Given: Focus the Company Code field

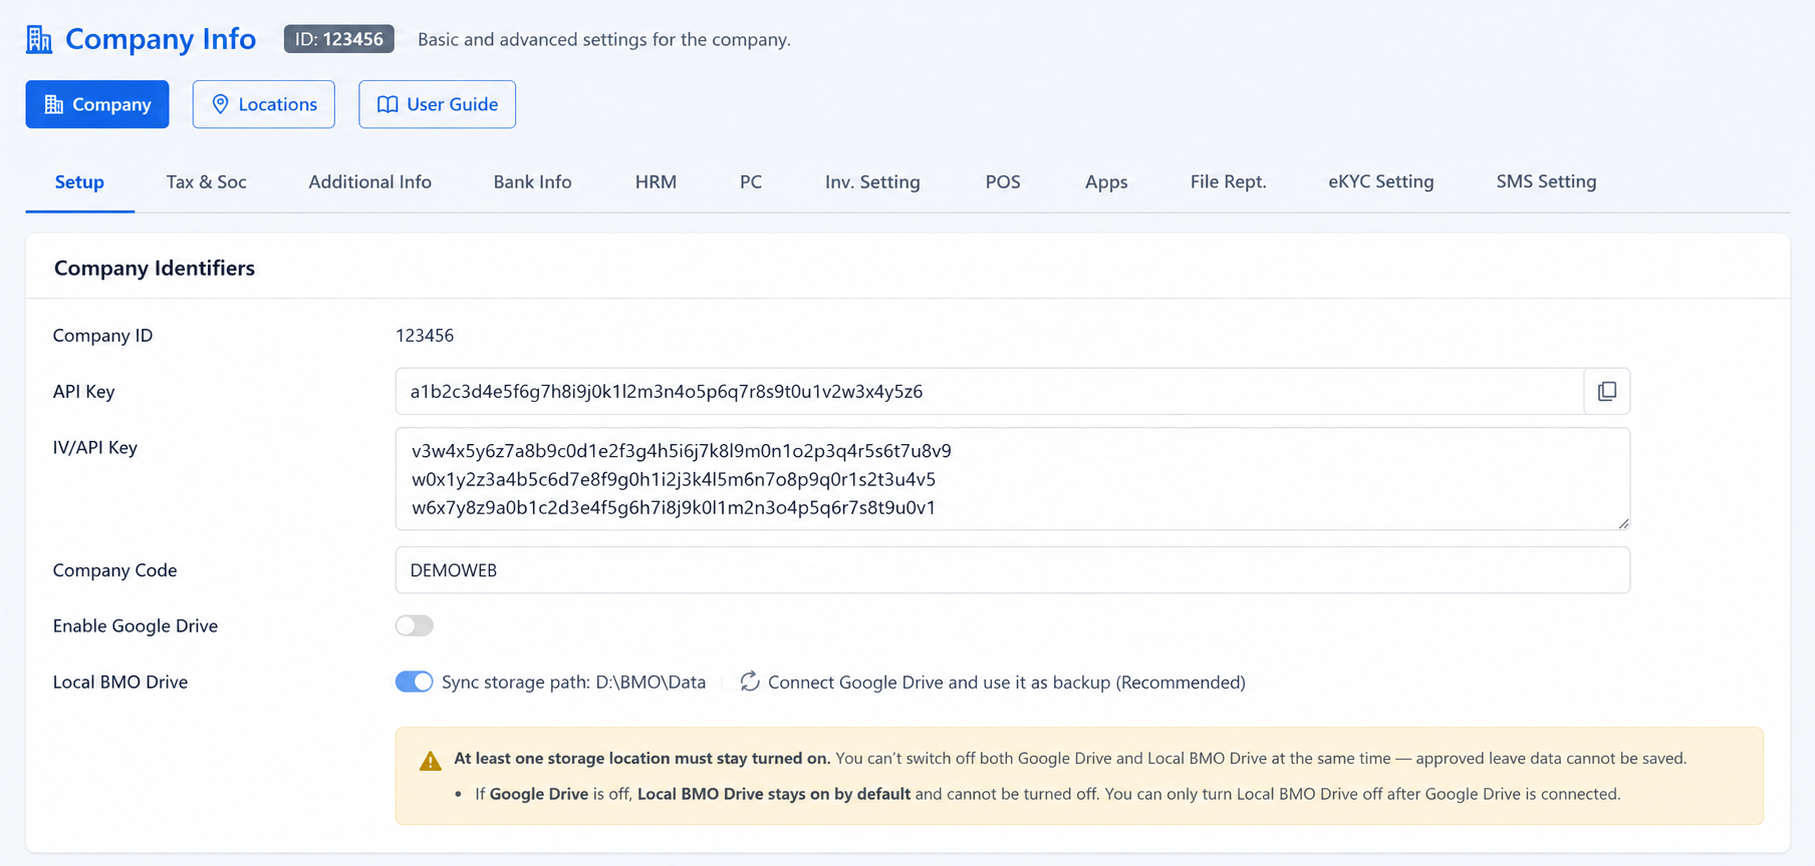Looking at the screenshot, I should 1013,570.
